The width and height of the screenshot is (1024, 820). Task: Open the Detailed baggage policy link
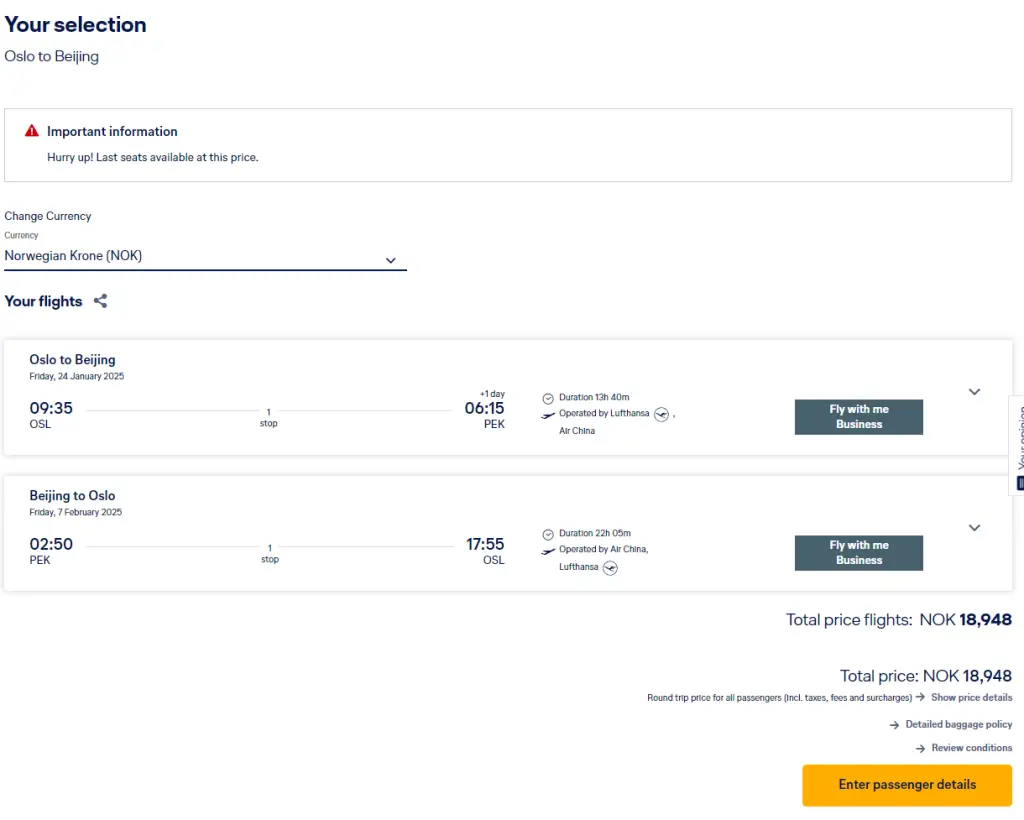(x=958, y=724)
